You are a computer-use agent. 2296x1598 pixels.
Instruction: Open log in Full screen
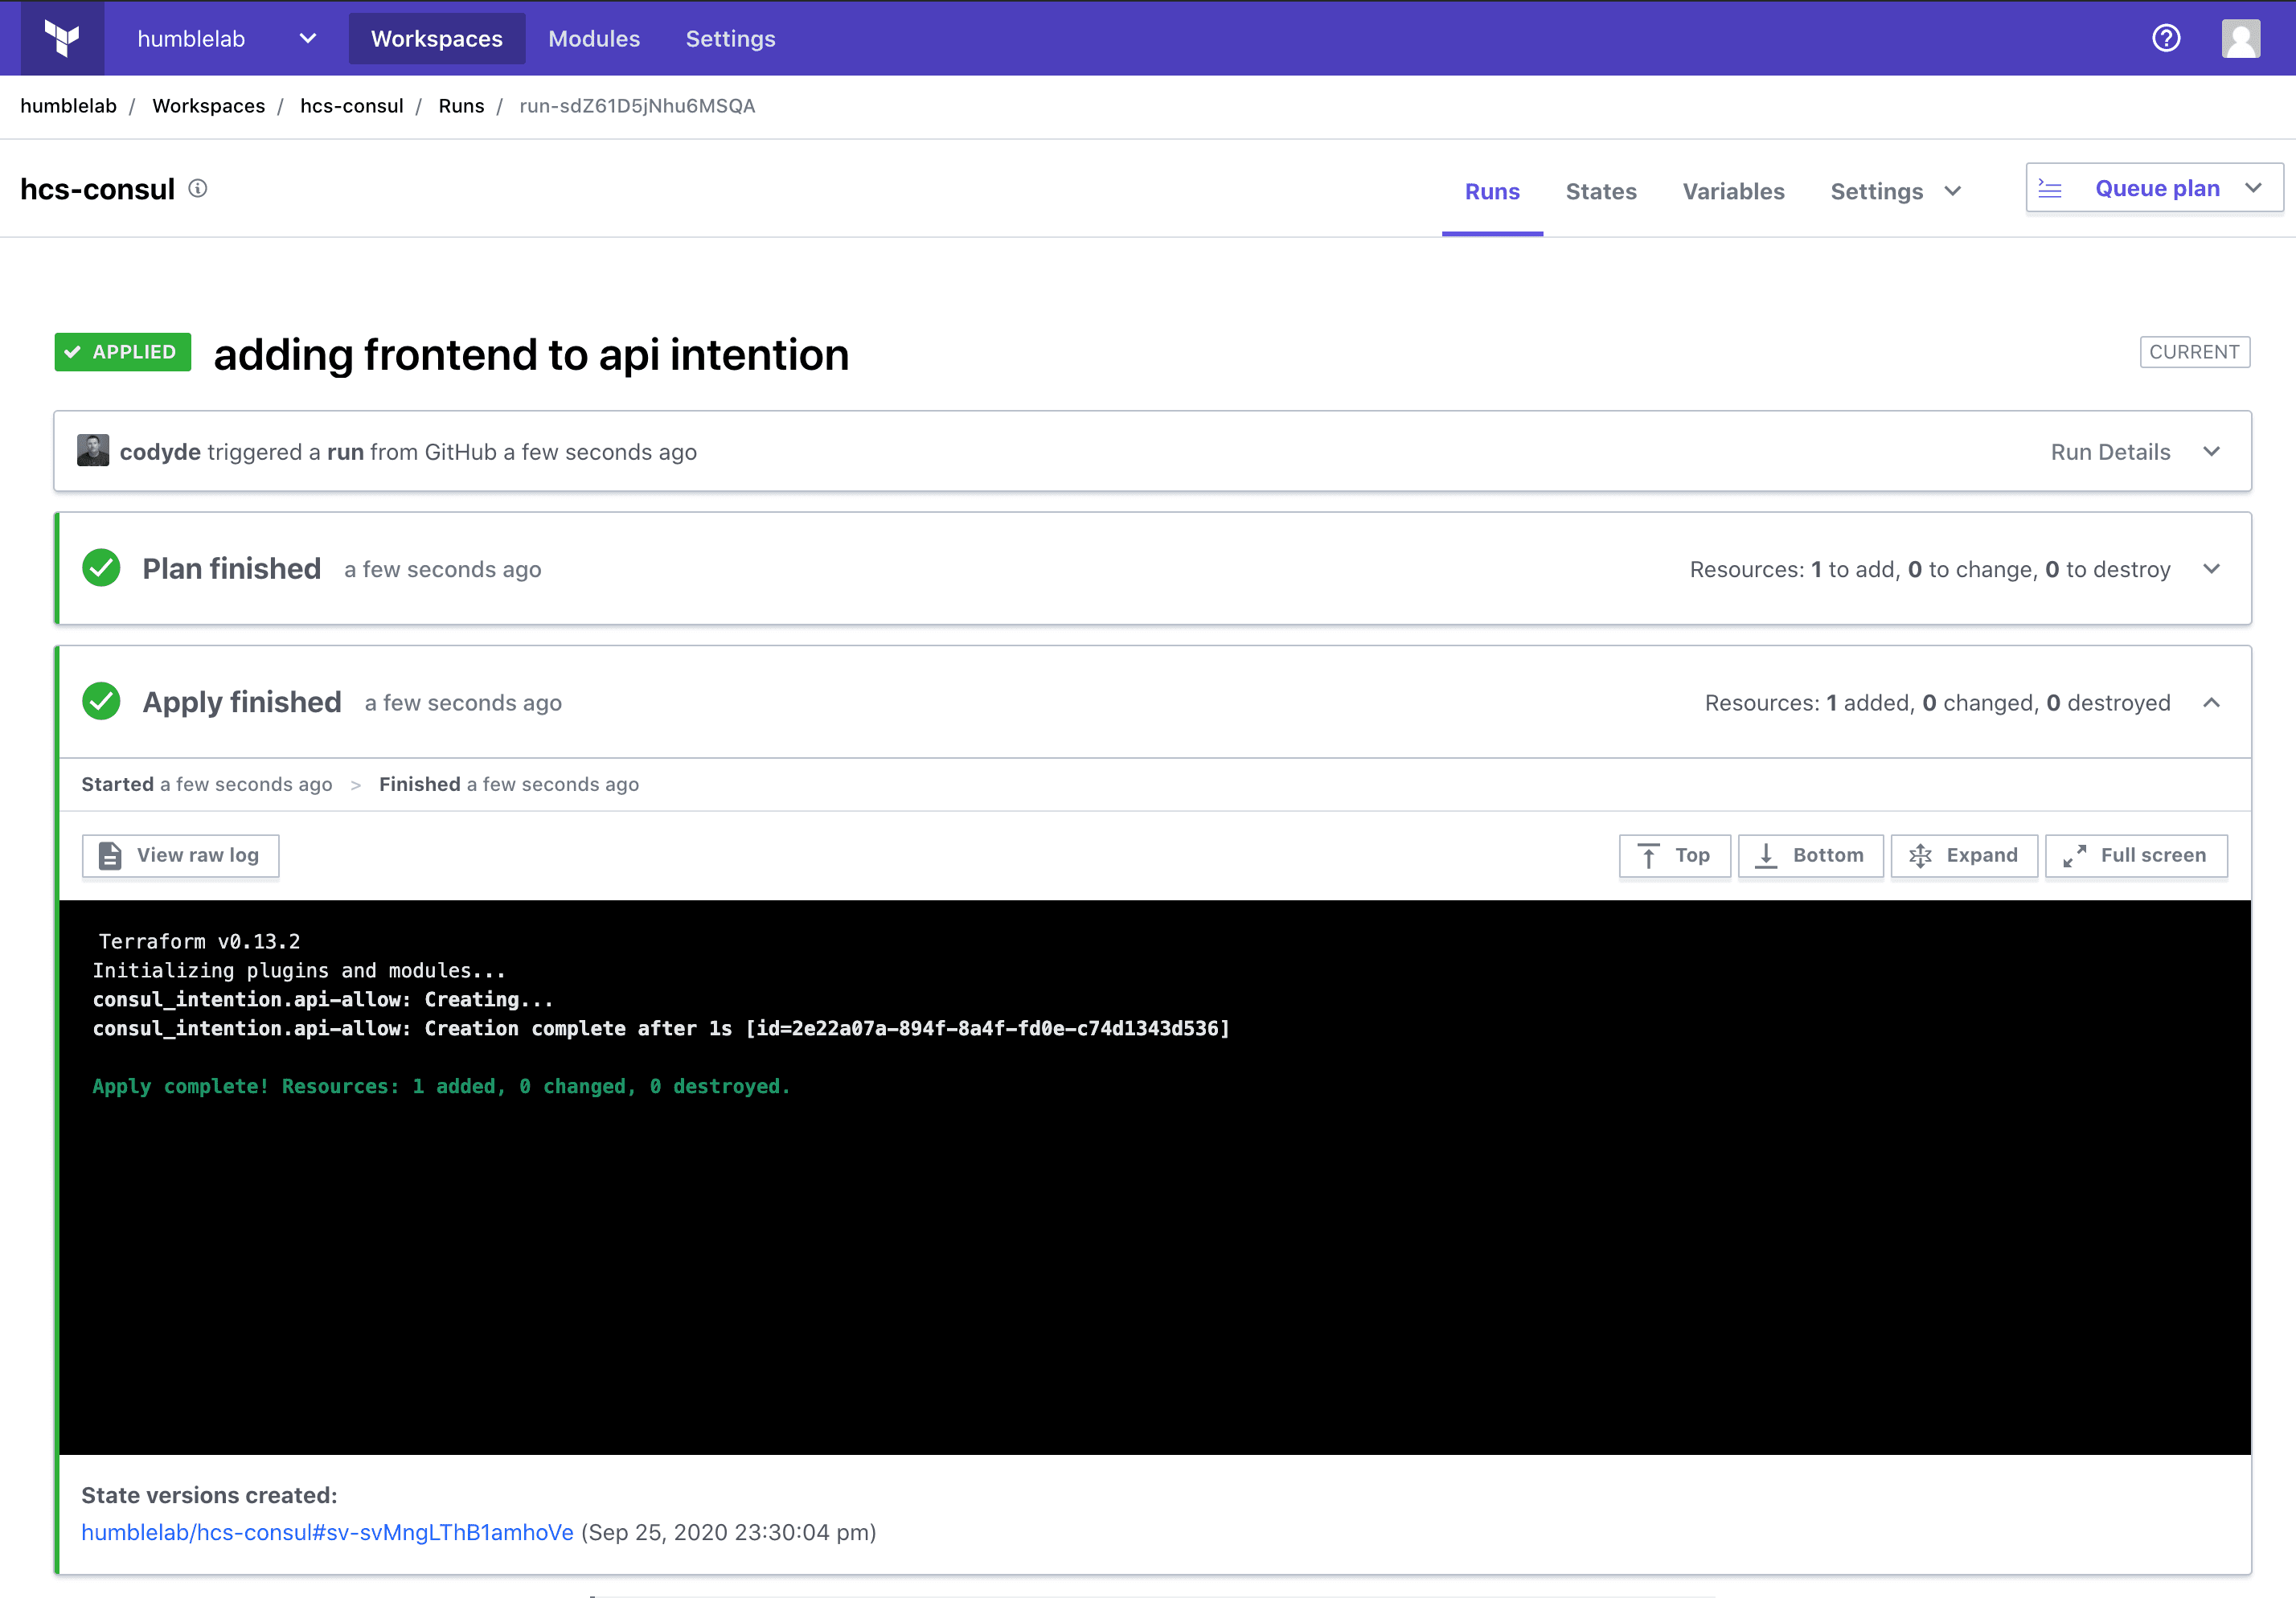(2136, 856)
